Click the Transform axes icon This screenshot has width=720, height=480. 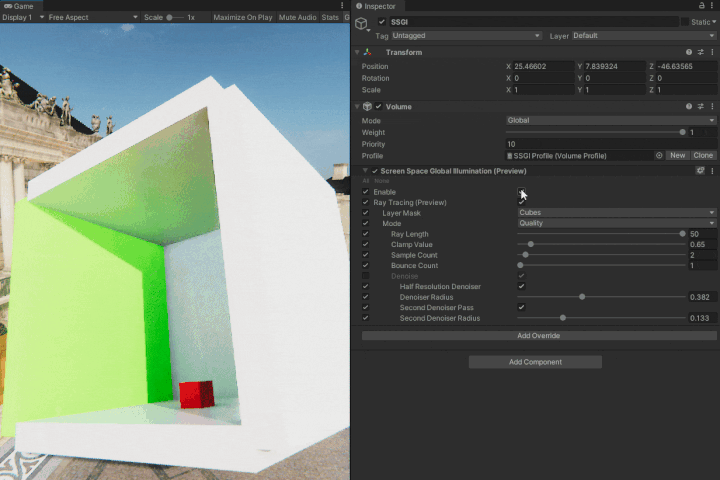pos(368,52)
